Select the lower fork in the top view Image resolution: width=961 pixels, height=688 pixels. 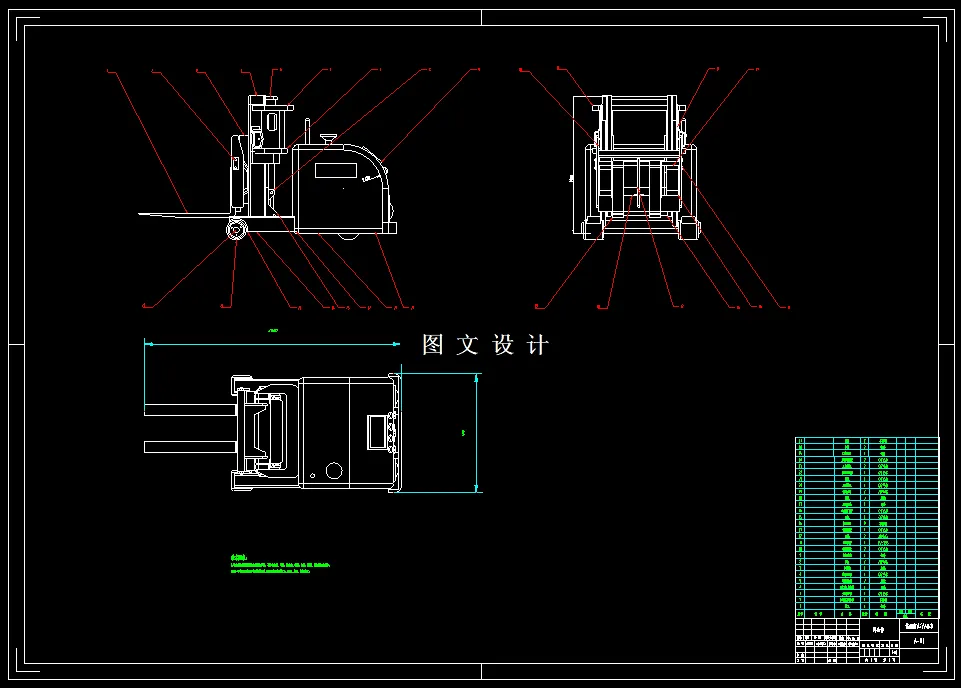point(190,447)
